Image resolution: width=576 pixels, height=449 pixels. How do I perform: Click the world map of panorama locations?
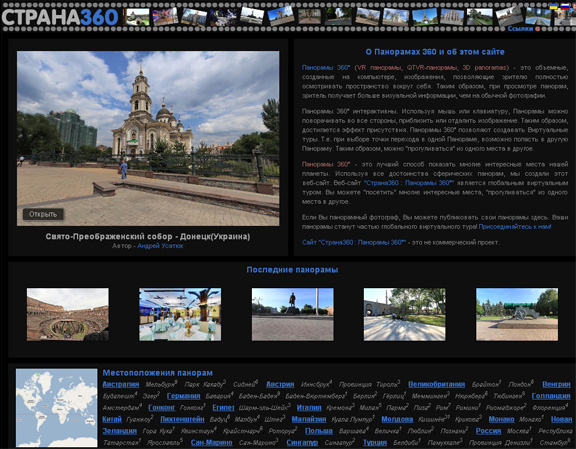pyautogui.click(x=57, y=407)
